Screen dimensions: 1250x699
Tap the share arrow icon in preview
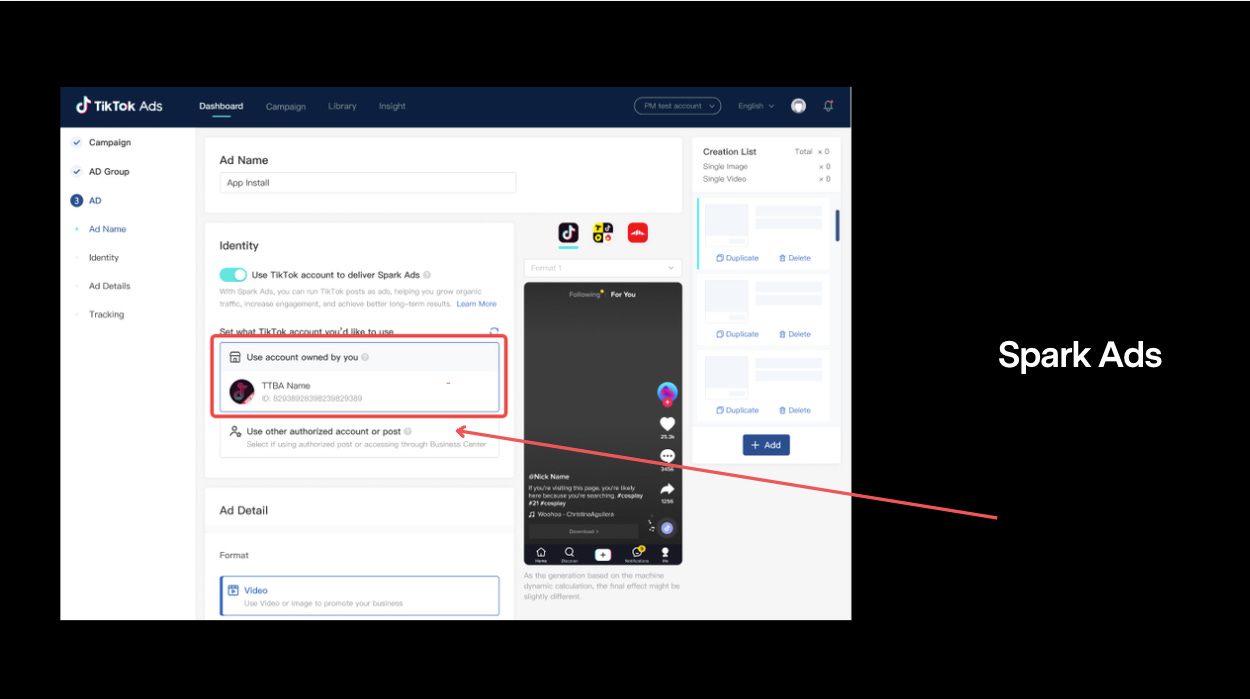[667, 489]
